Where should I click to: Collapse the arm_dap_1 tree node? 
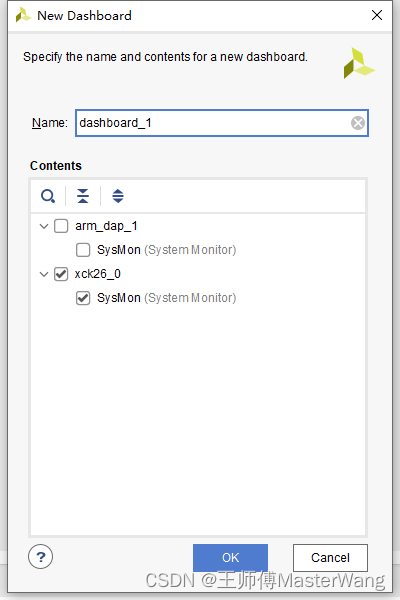(x=44, y=226)
